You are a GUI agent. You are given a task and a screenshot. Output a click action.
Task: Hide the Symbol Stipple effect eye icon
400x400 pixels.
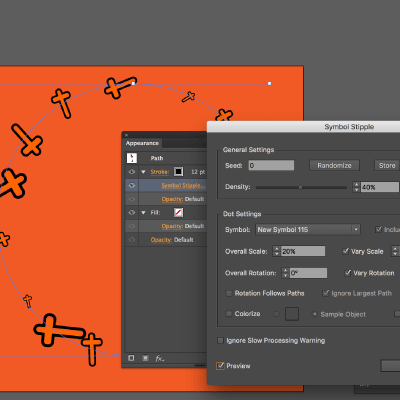click(x=132, y=185)
